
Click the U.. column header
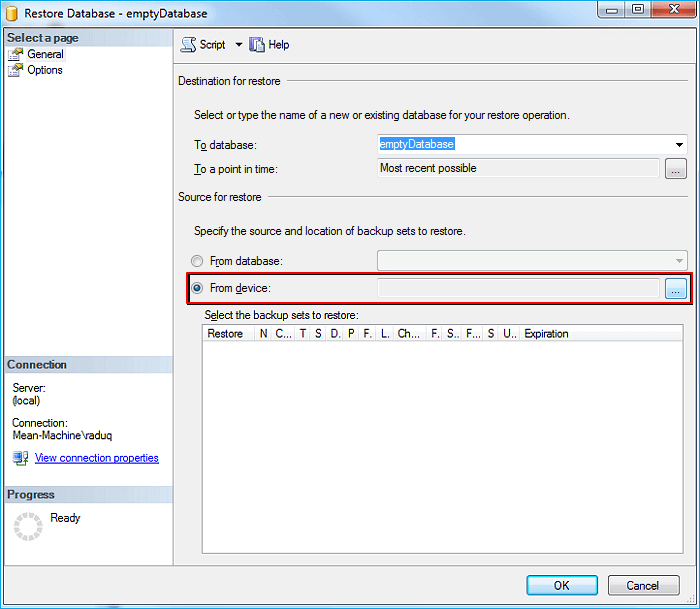(x=509, y=334)
